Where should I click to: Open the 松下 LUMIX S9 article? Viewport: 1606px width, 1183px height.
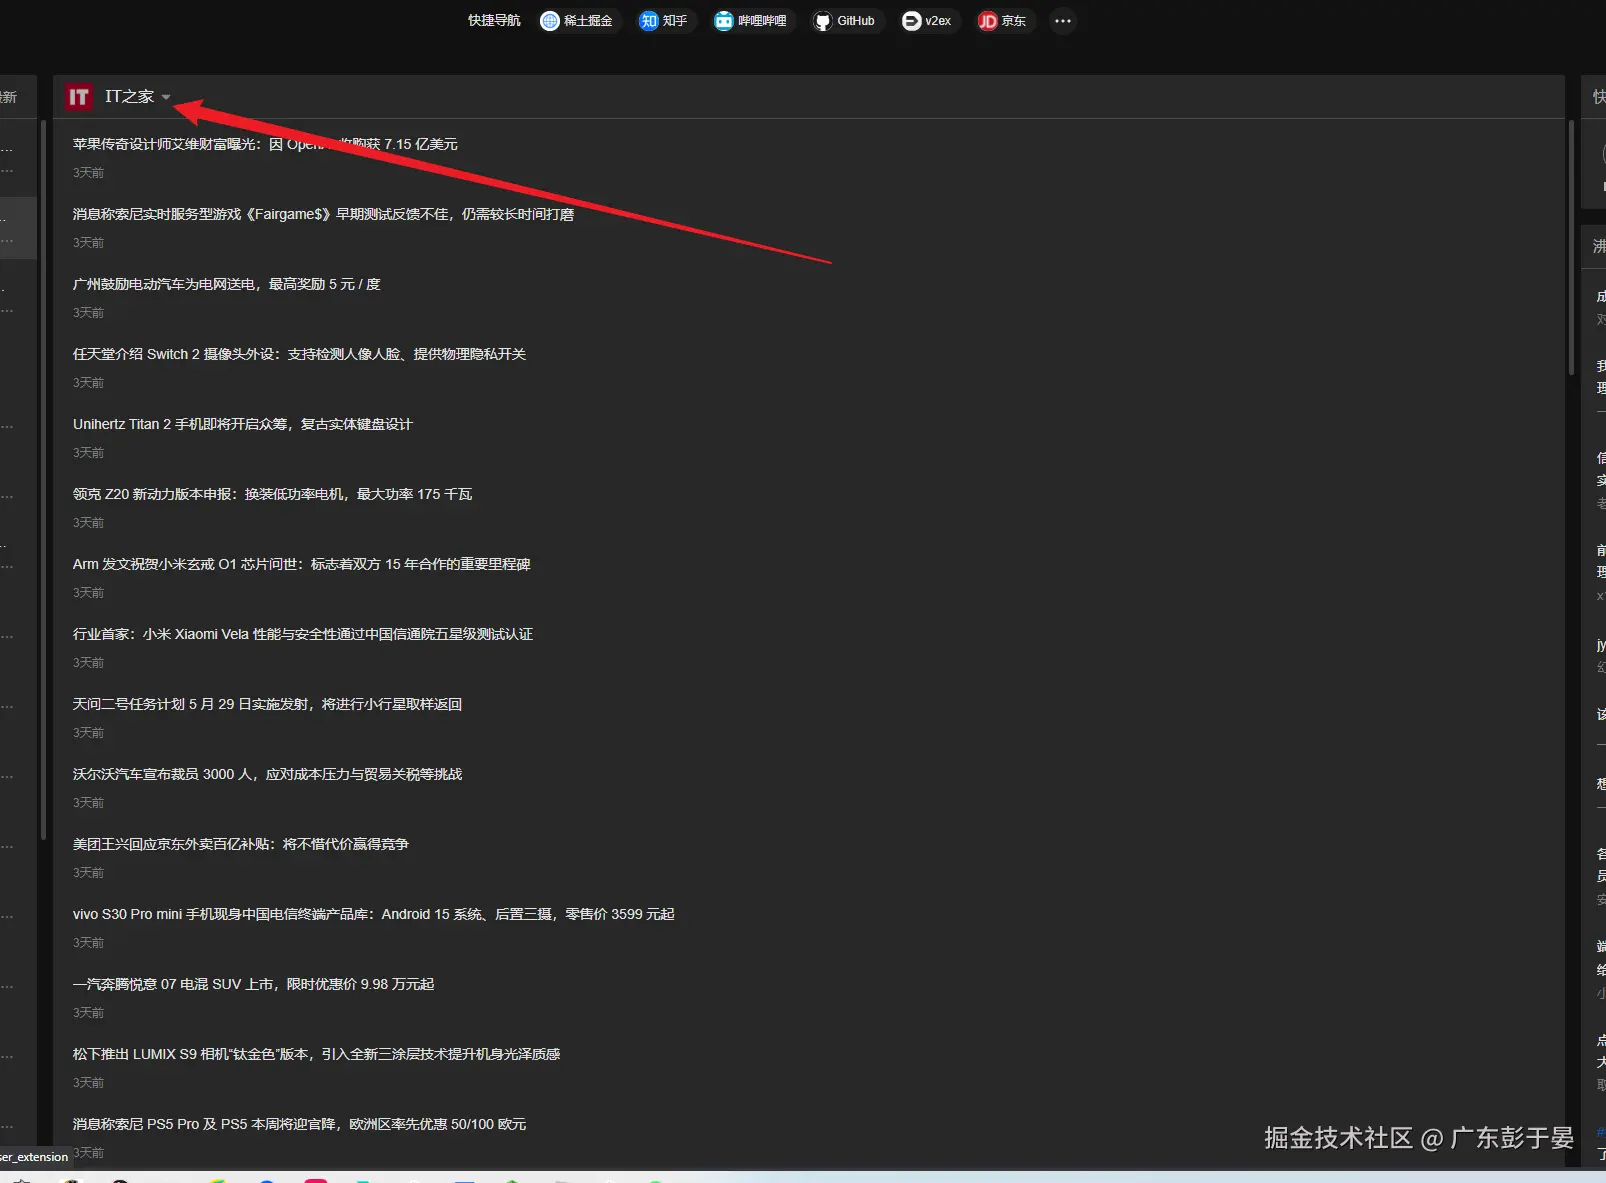coord(316,1054)
